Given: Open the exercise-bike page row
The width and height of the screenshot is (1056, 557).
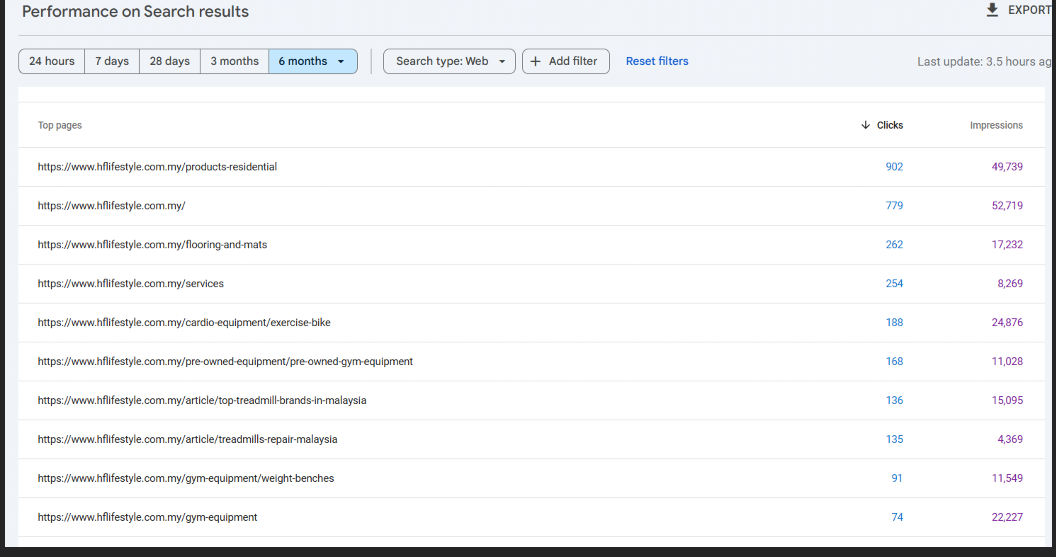Looking at the screenshot, I should coord(184,323).
